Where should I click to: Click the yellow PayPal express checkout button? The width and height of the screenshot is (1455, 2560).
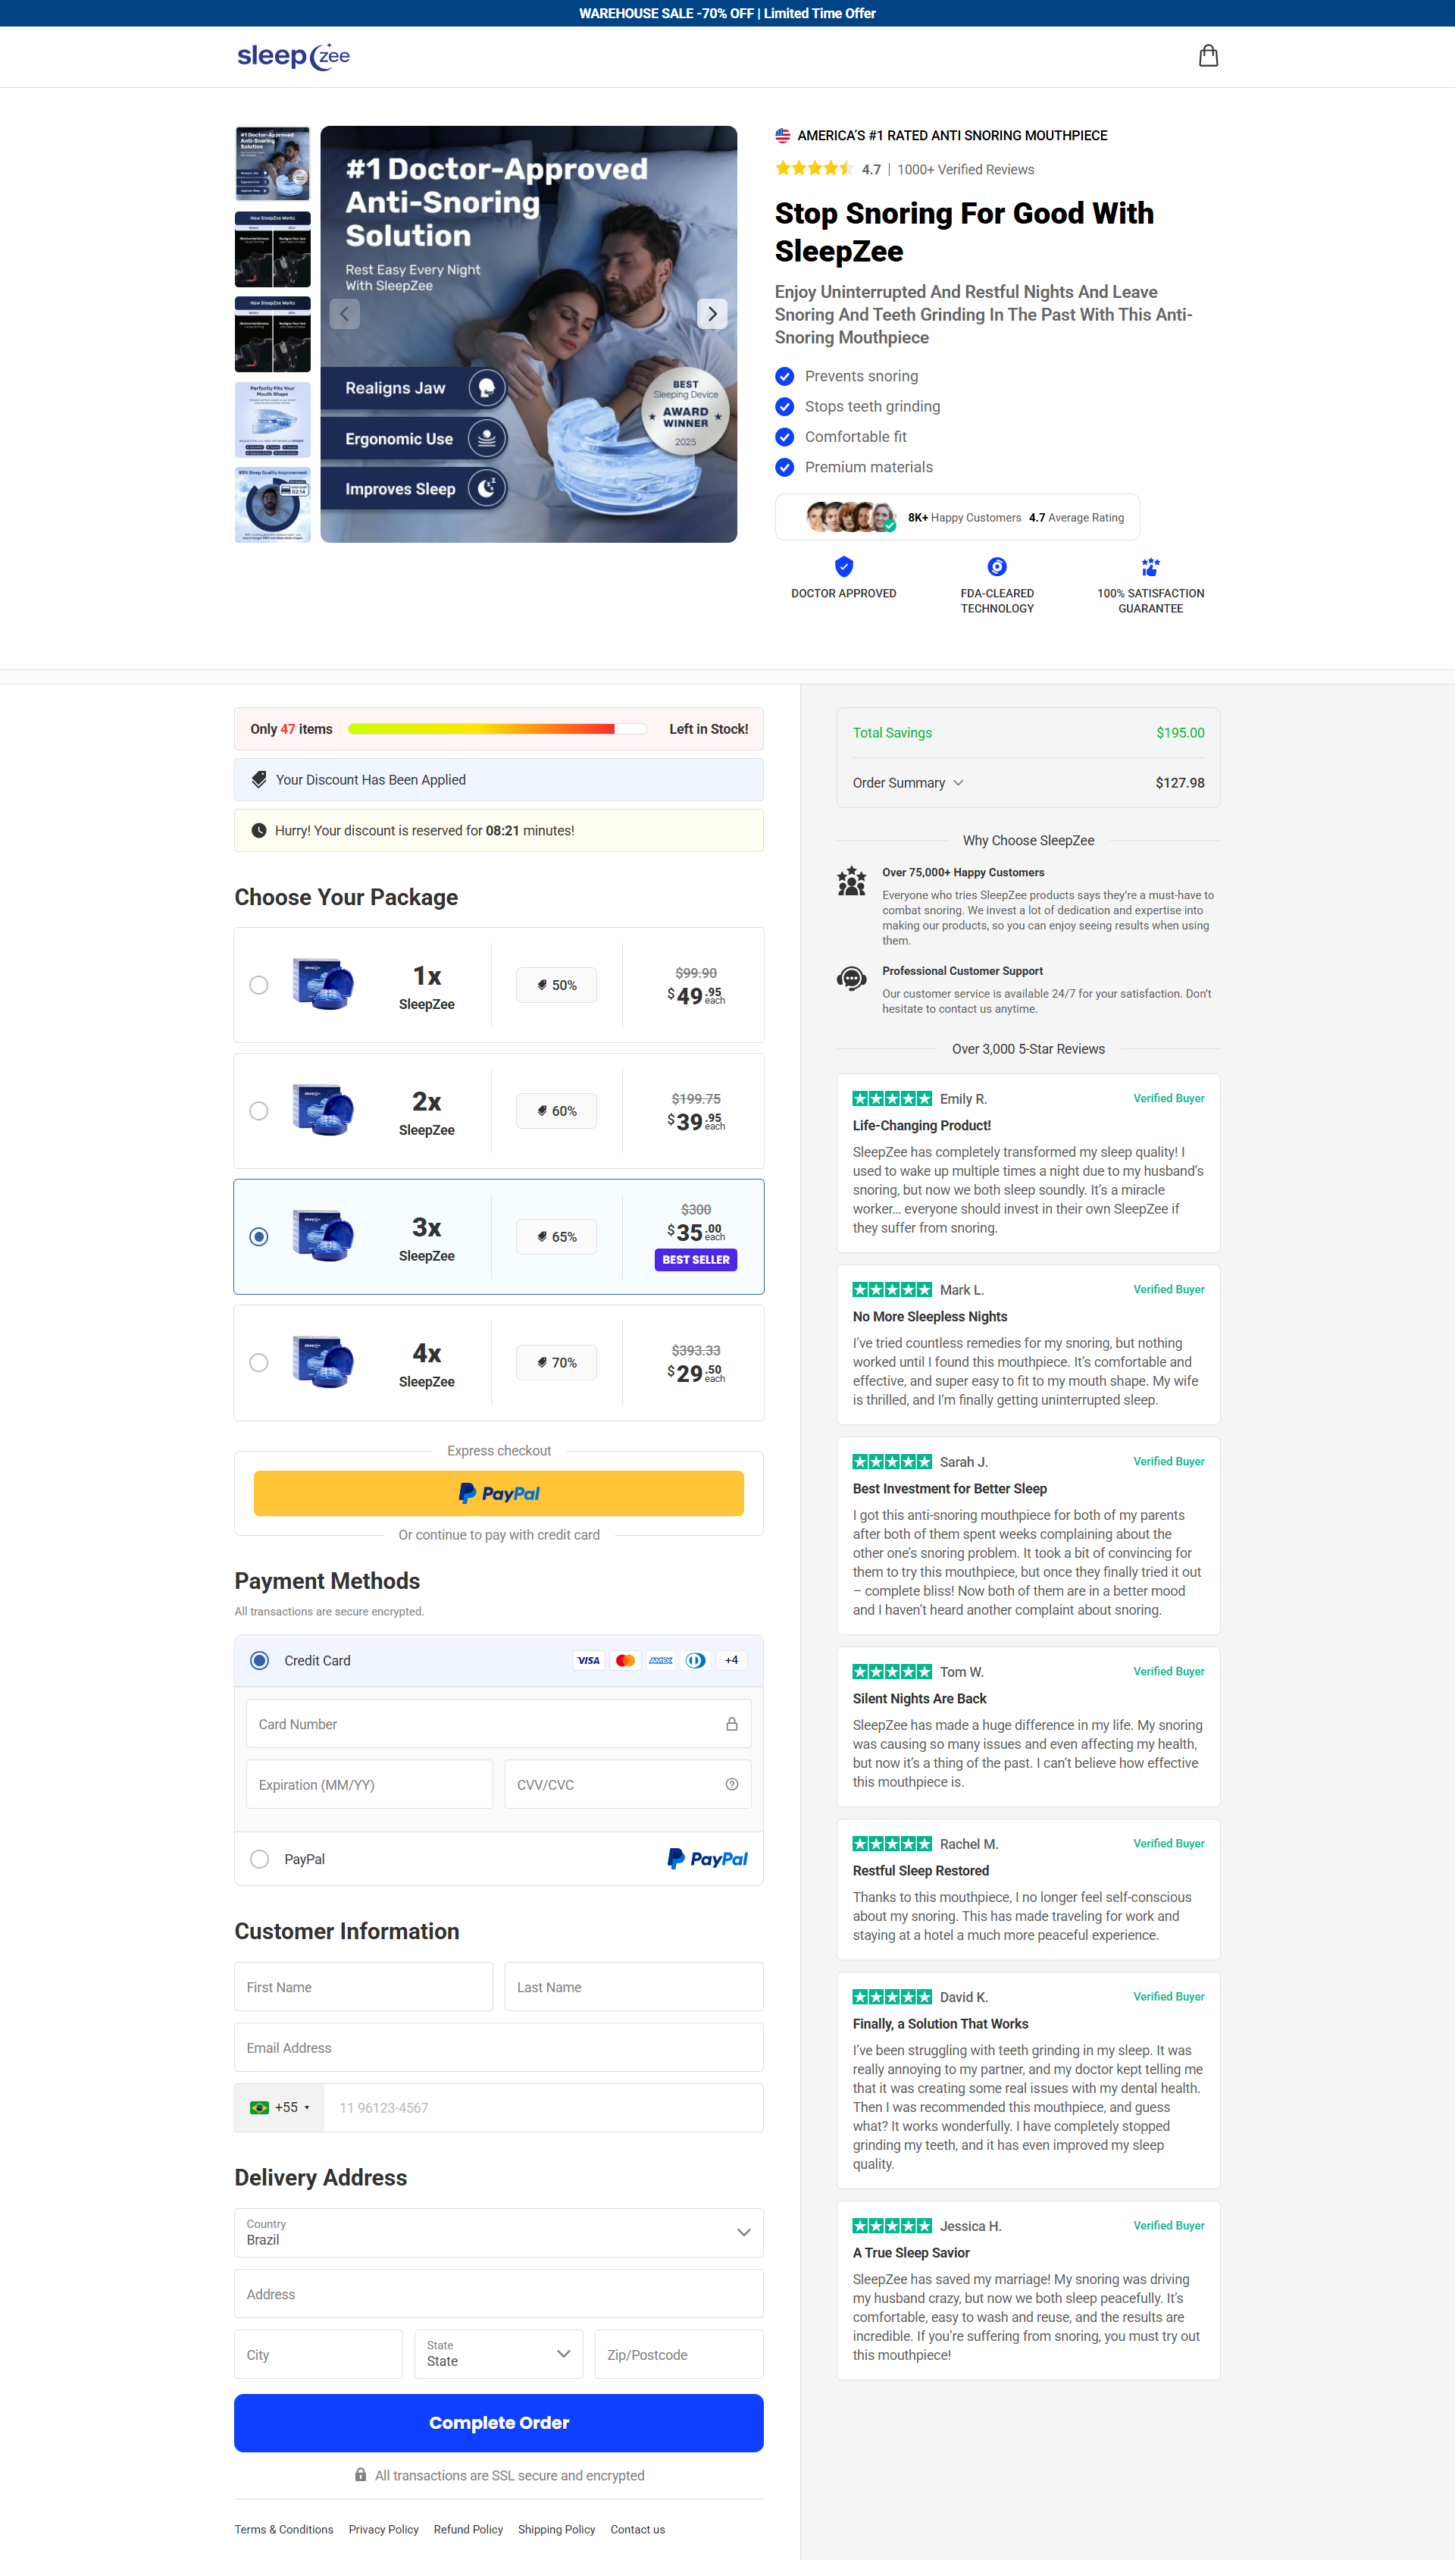(498, 1493)
